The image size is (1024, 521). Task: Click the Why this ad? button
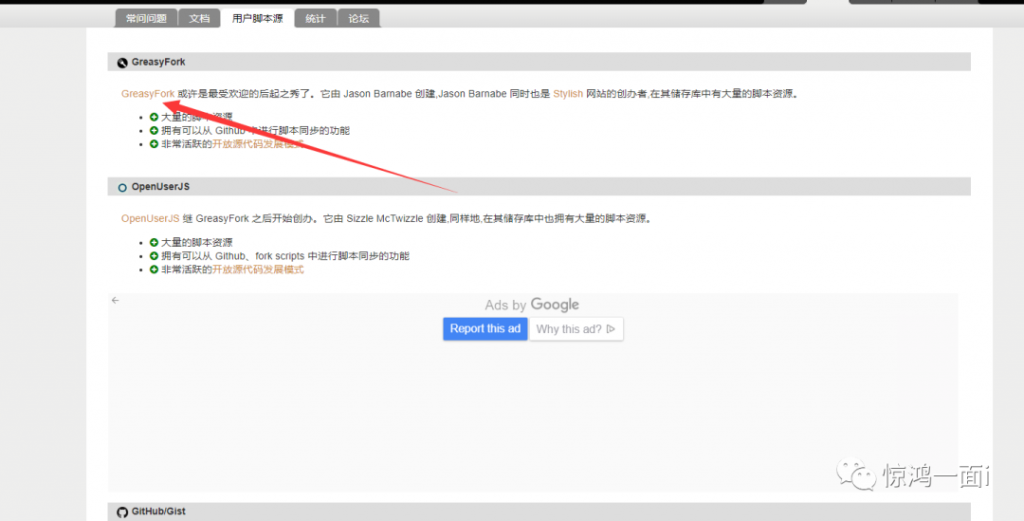click(575, 329)
